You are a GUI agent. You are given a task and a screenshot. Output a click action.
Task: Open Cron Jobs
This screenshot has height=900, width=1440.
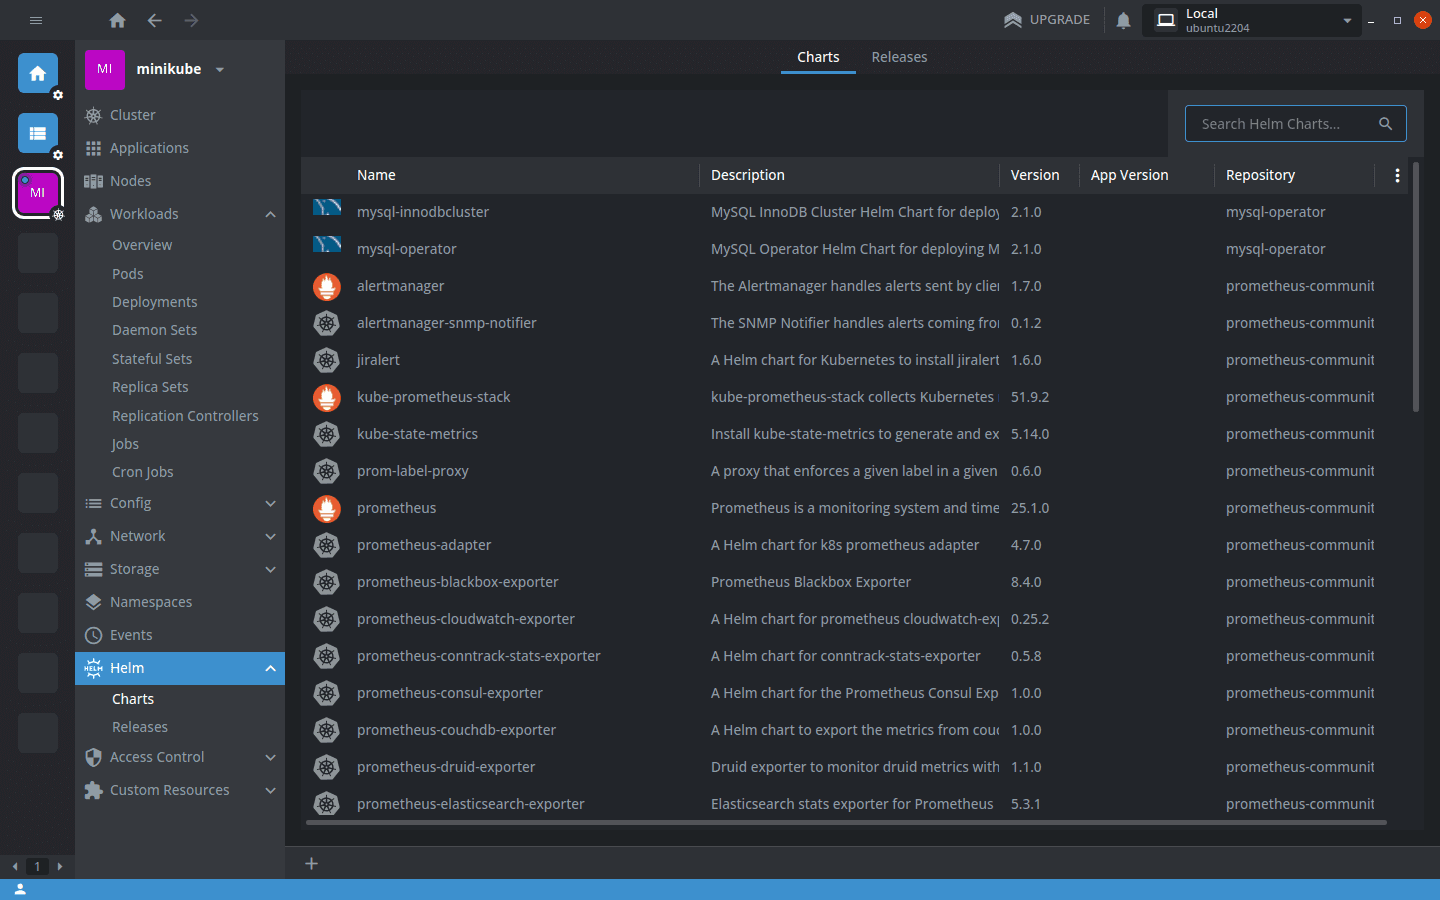pos(143,472)
